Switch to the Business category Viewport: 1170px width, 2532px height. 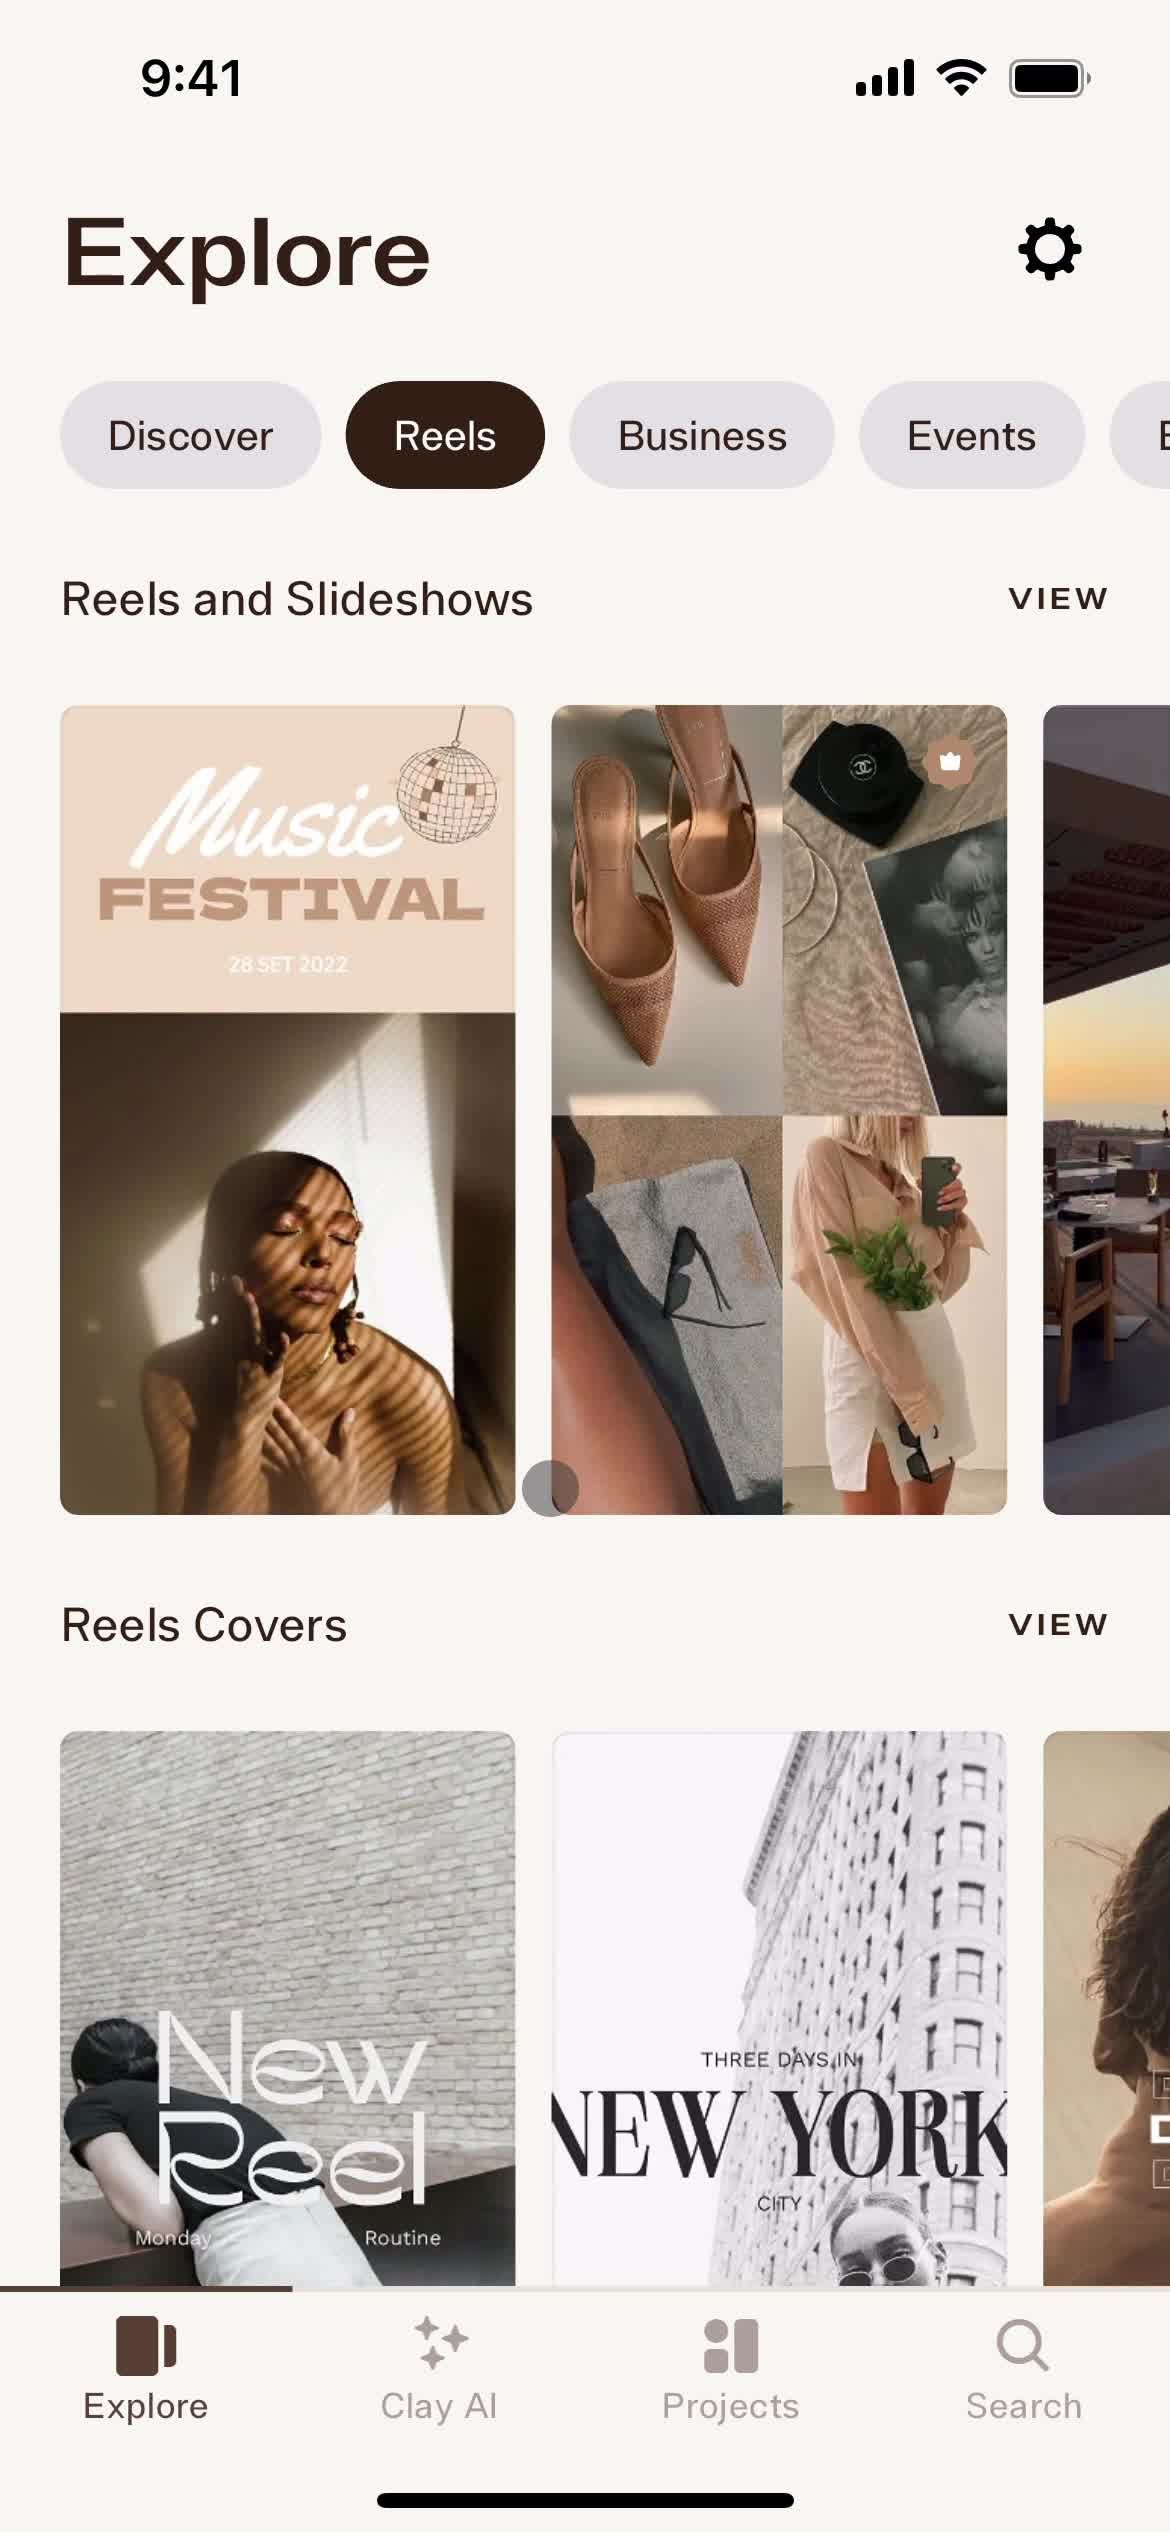pyautogui.click(x=702, y=435)
